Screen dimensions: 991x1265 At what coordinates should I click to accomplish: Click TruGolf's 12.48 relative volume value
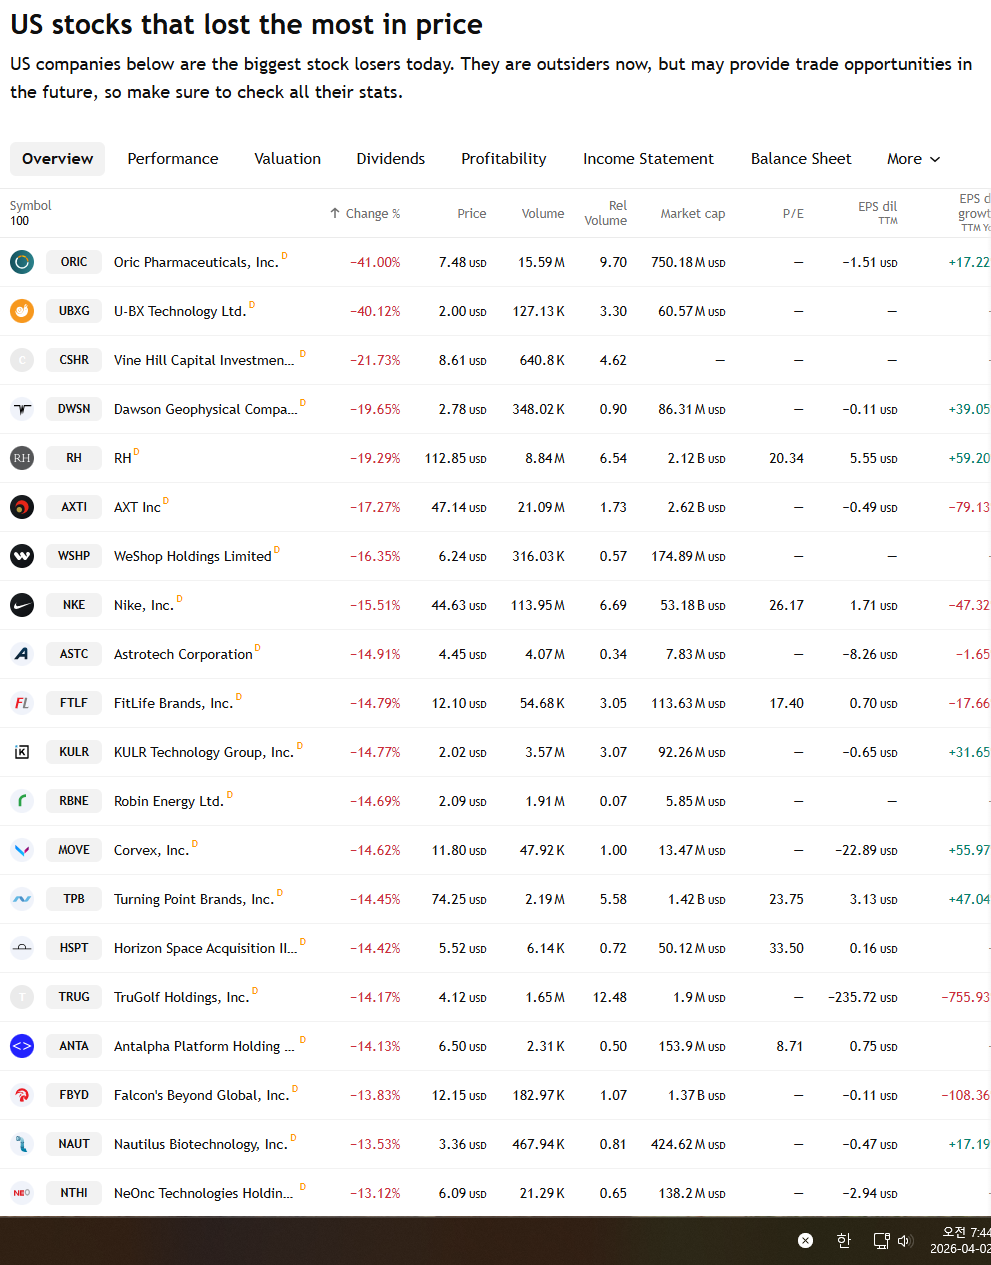610,997
